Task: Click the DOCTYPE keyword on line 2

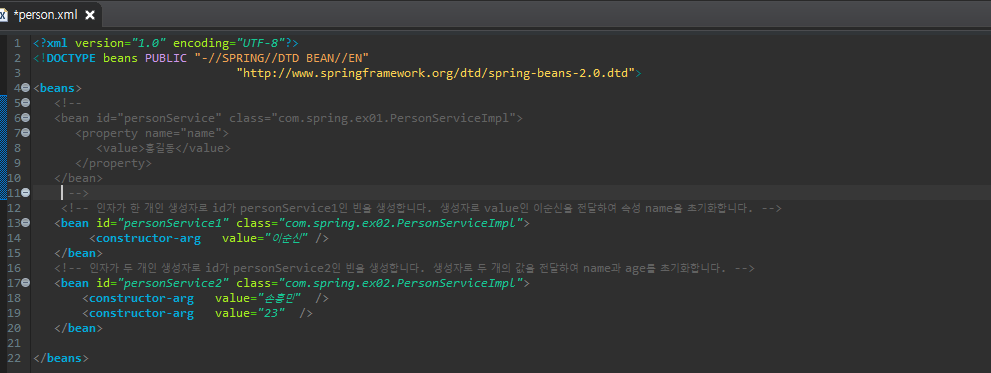Action: pyautogui.click(x=72, y=58)
